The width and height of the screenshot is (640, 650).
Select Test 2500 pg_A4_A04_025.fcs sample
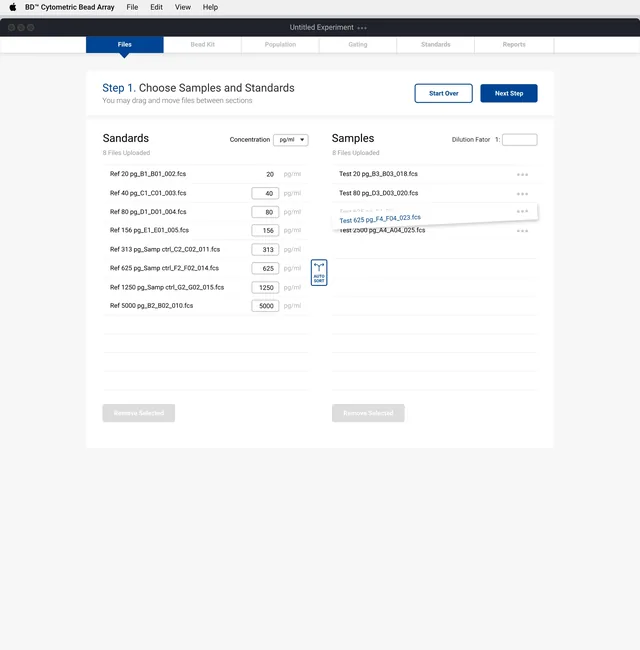point(382,230)
